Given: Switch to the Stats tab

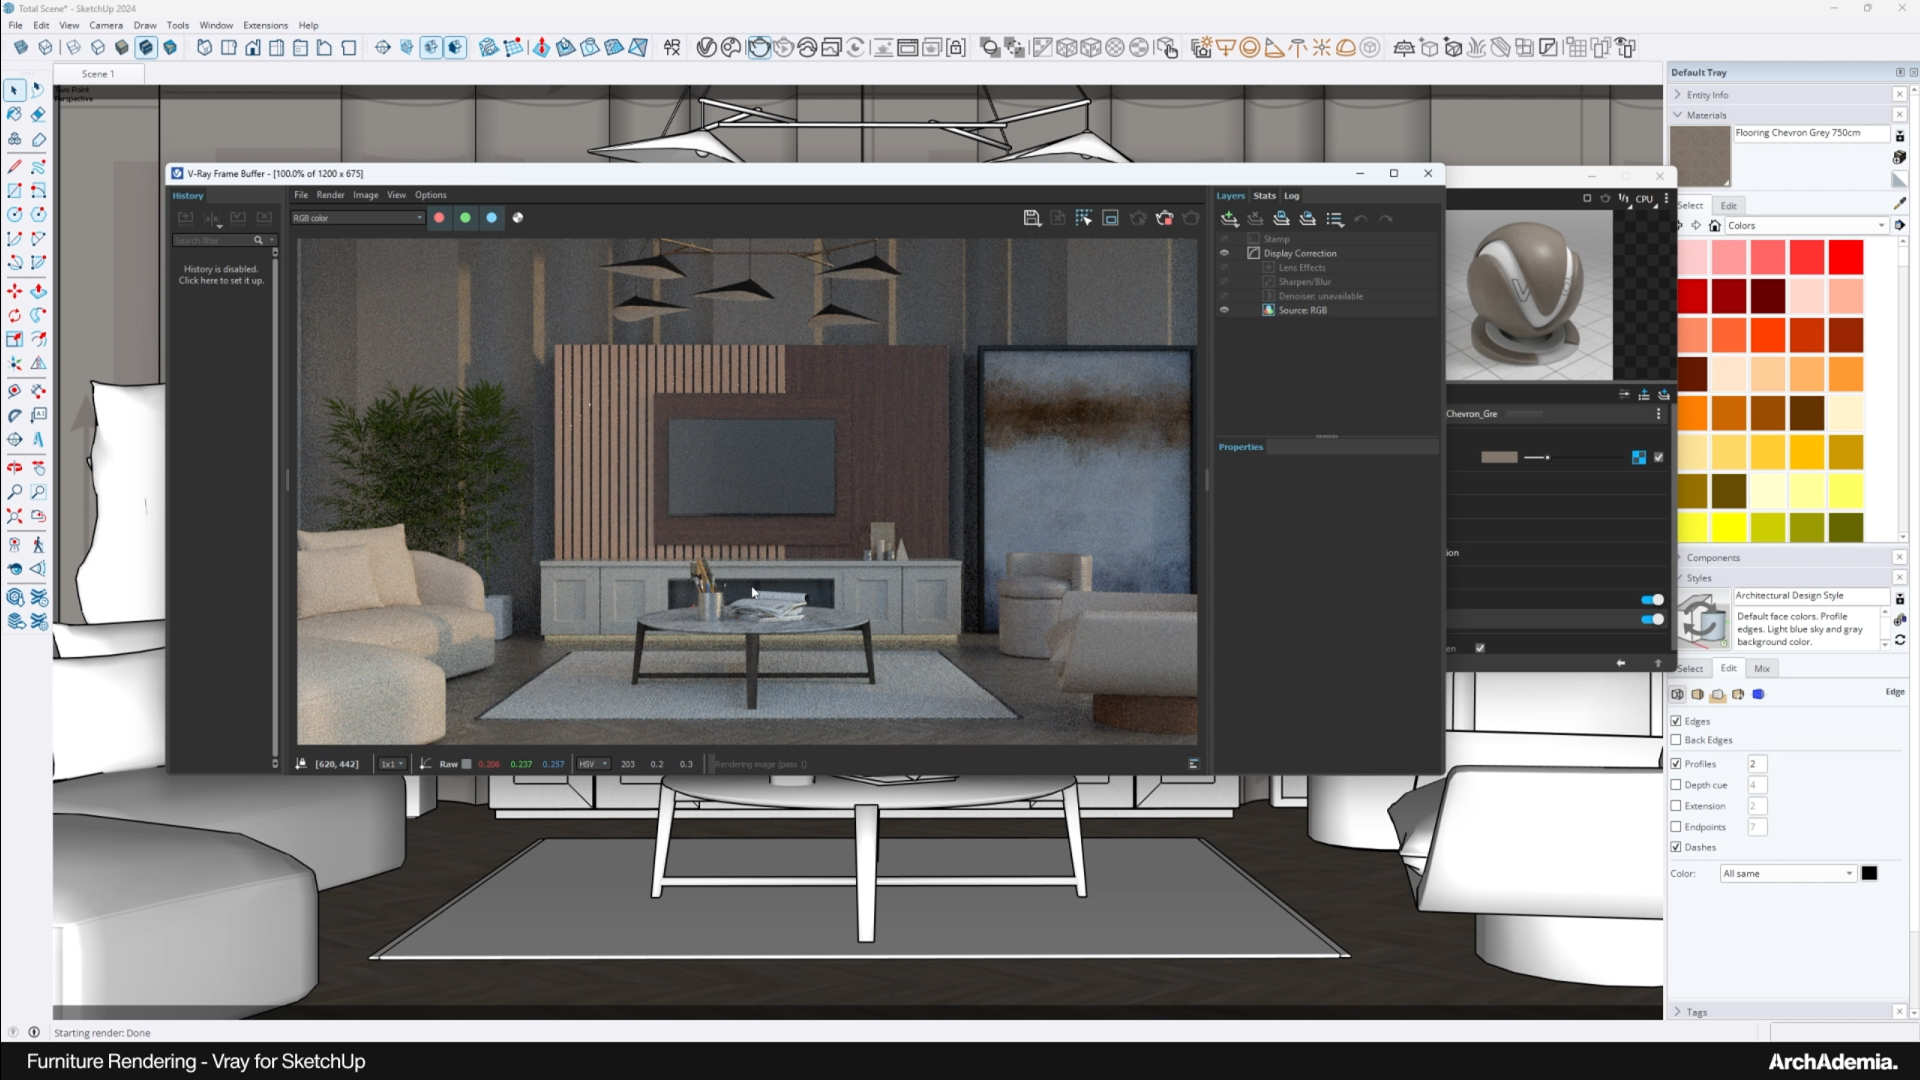Looking at the screenshot, I should point(1264,196).
